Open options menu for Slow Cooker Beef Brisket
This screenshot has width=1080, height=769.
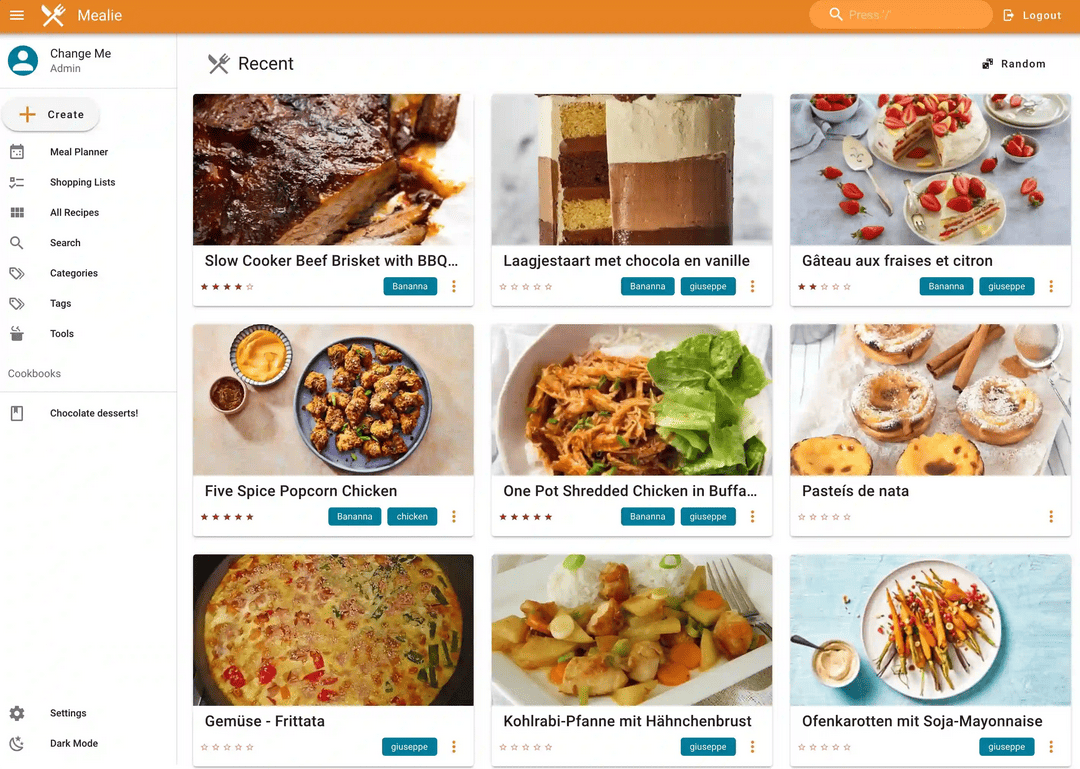pos(454,286)
